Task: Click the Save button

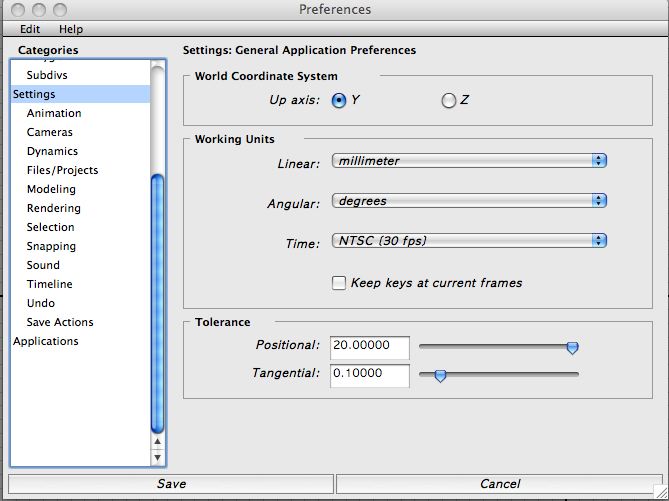Action: tap(171, 484)
